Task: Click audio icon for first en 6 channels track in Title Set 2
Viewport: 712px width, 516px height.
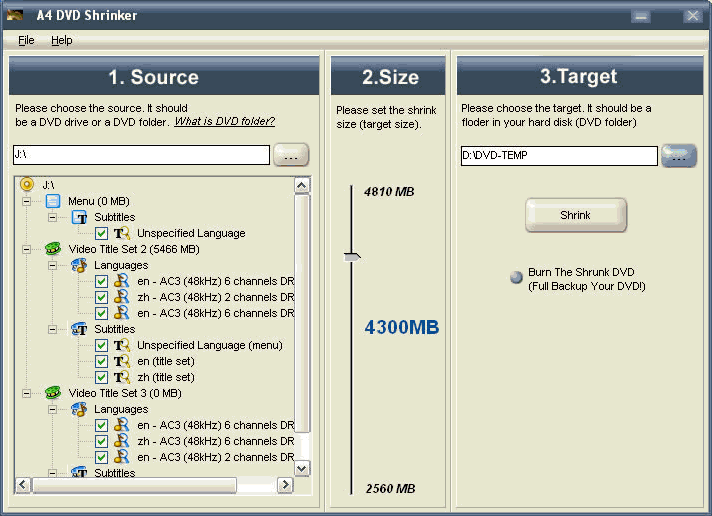Action: coord(122,281)
